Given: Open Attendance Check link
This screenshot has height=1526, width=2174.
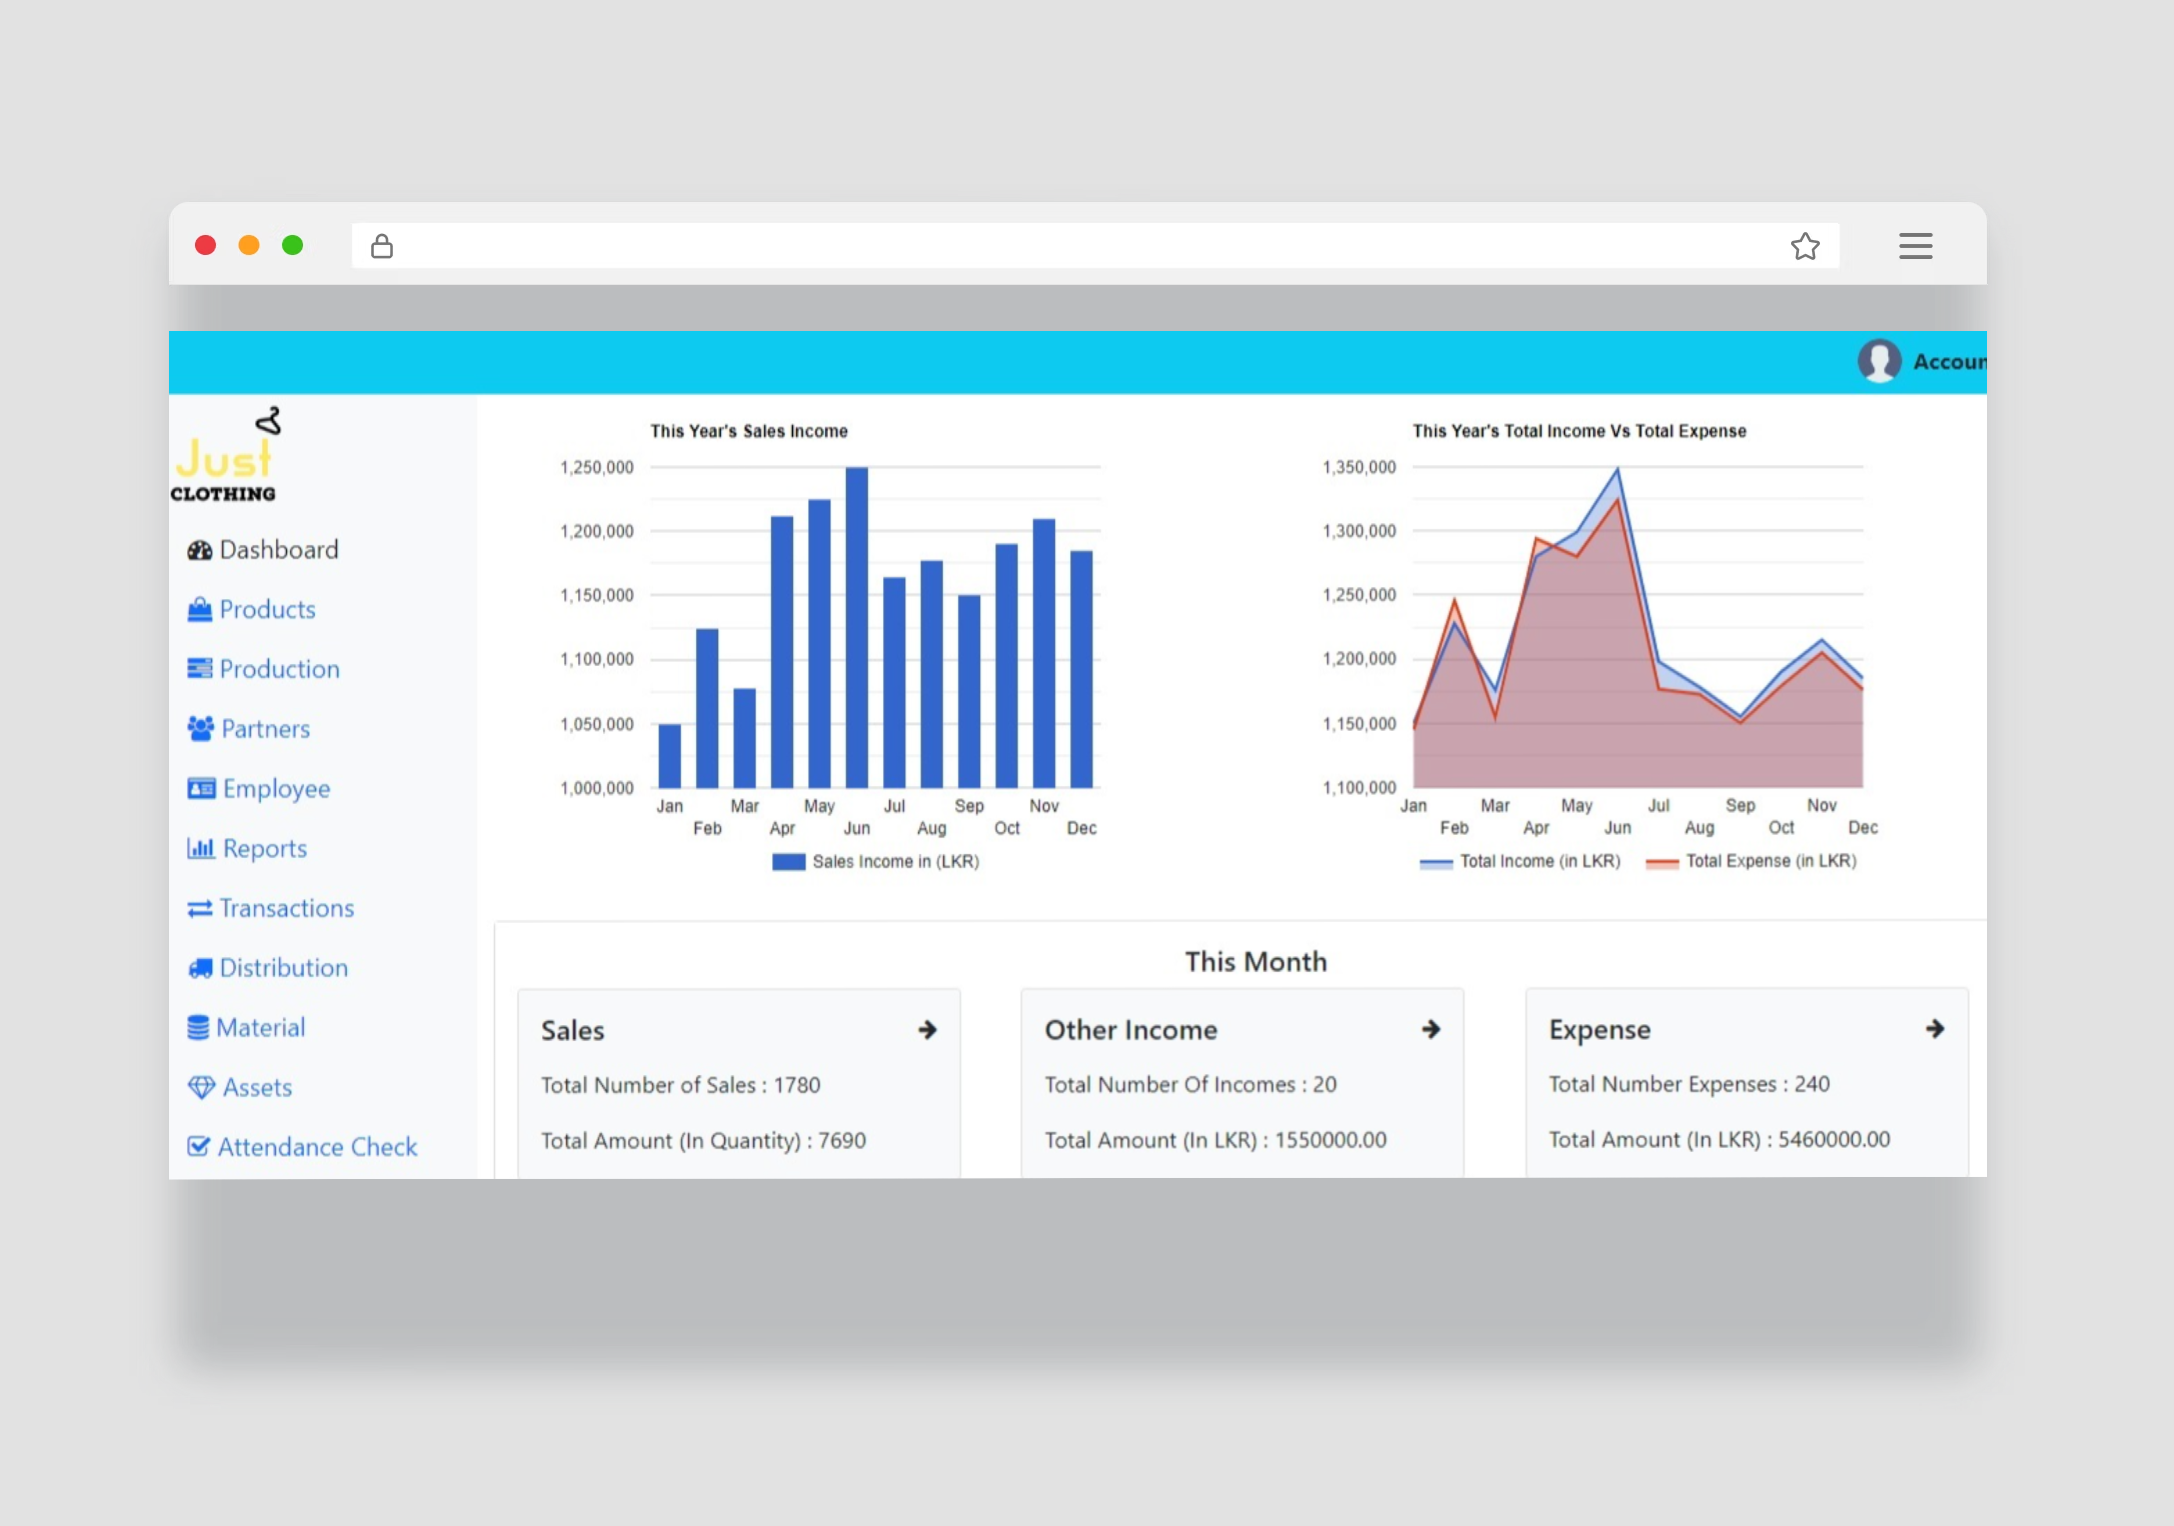Looking at the screenshot, I should coord(317,1147).
